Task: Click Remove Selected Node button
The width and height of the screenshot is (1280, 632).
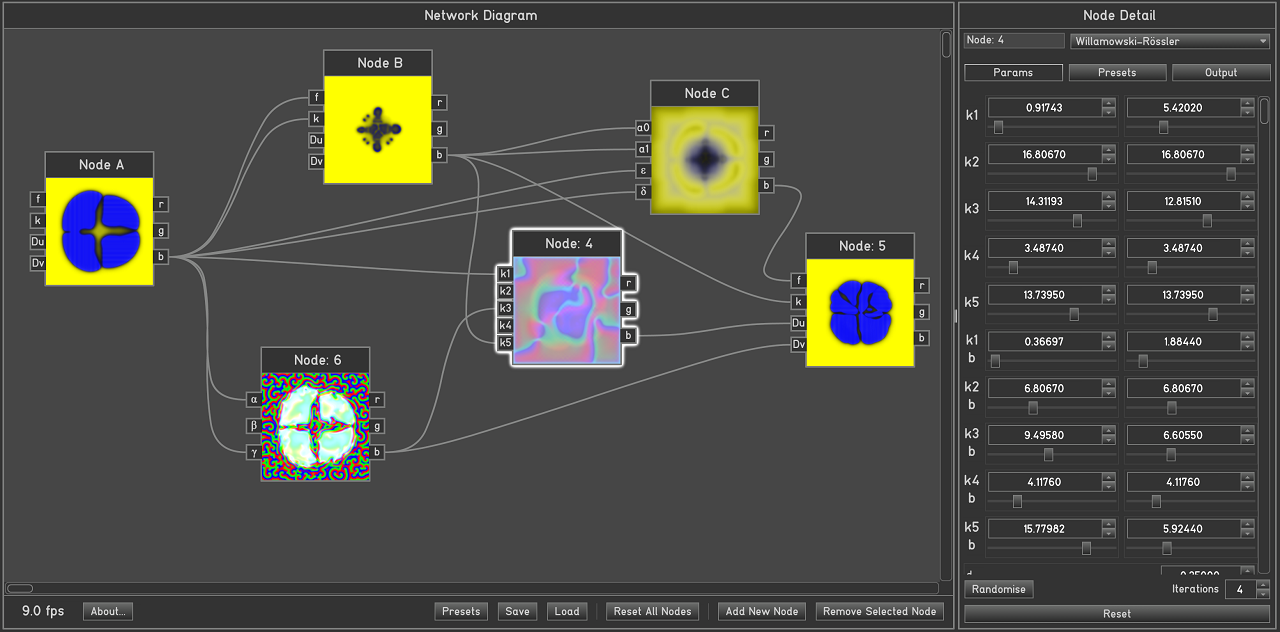Action: pyautogui.click(x=880, y=611)
